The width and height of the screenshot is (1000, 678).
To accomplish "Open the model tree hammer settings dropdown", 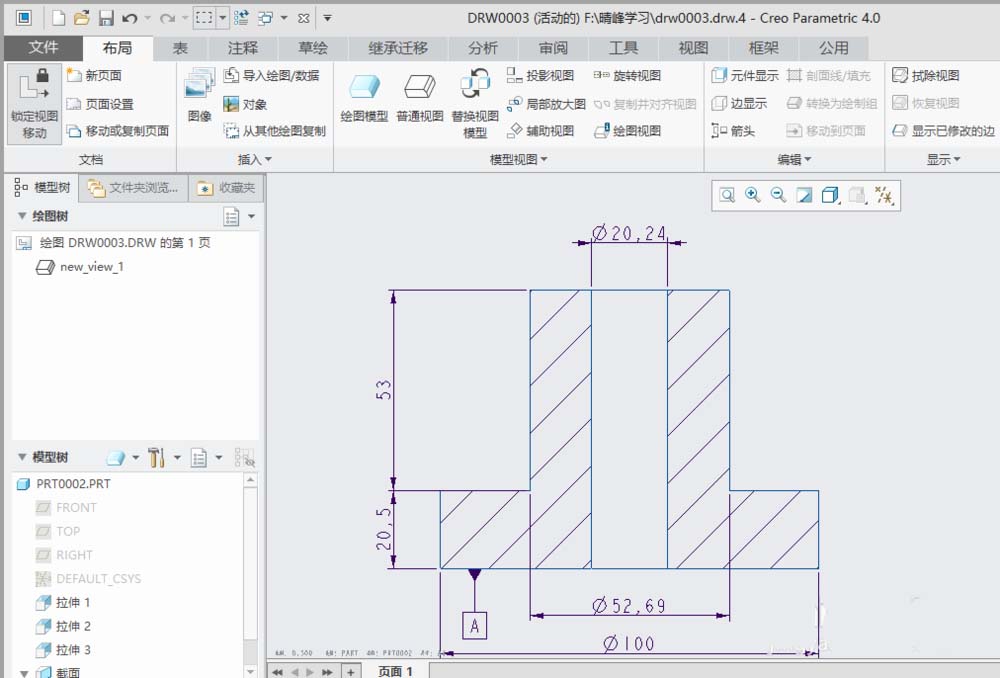I will 177,457.
